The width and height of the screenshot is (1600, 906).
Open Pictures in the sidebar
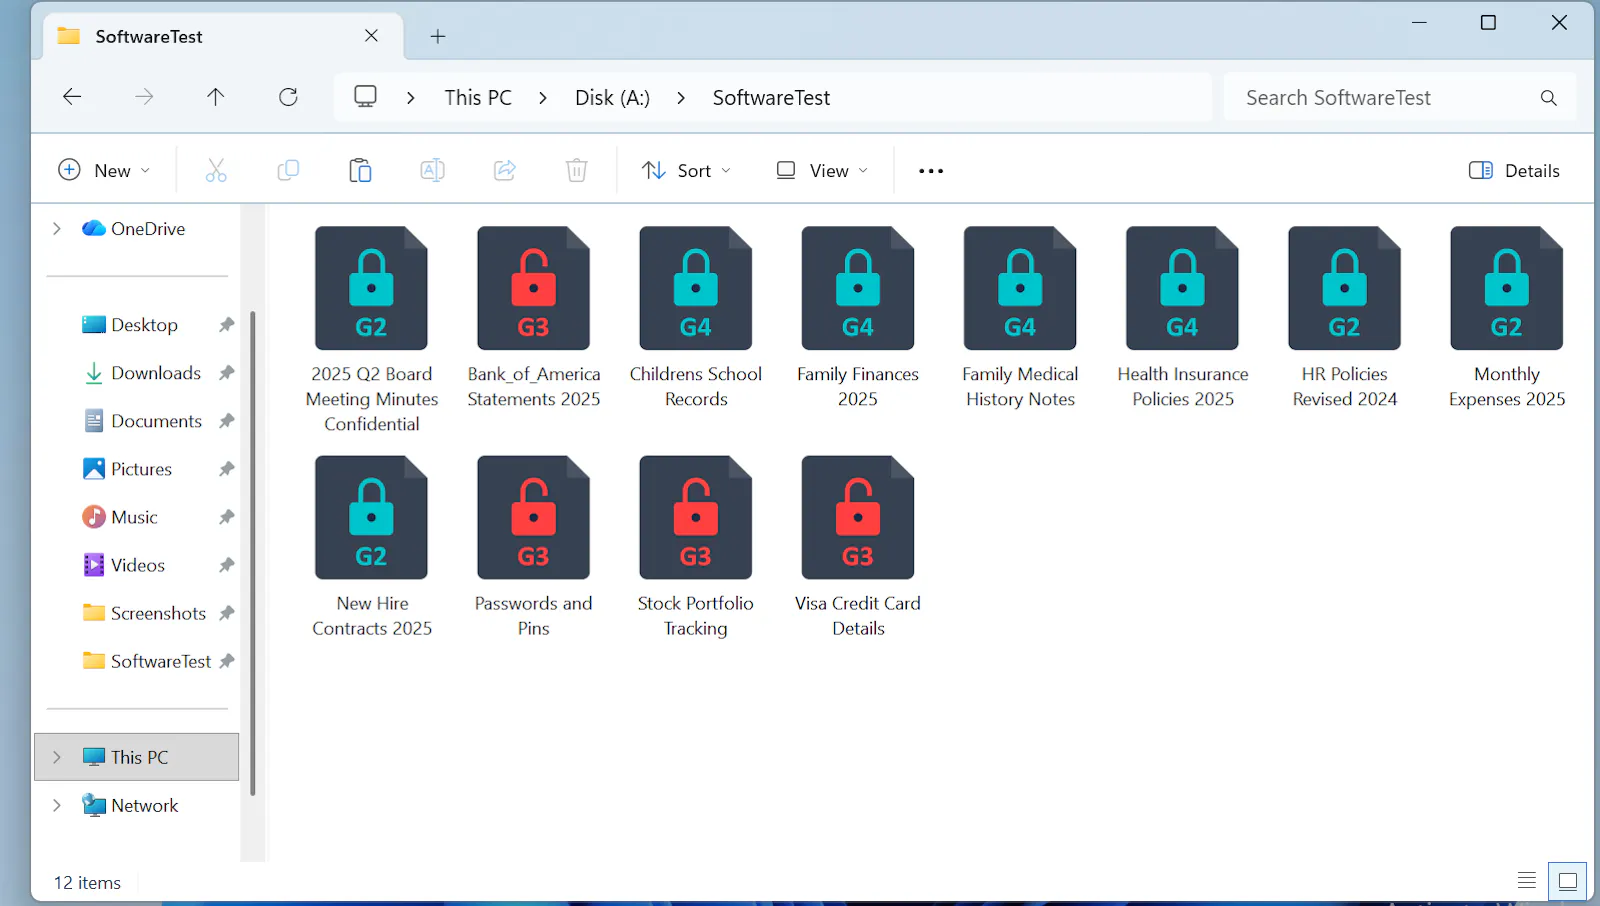pyautogui.click(x=141, y=469)
